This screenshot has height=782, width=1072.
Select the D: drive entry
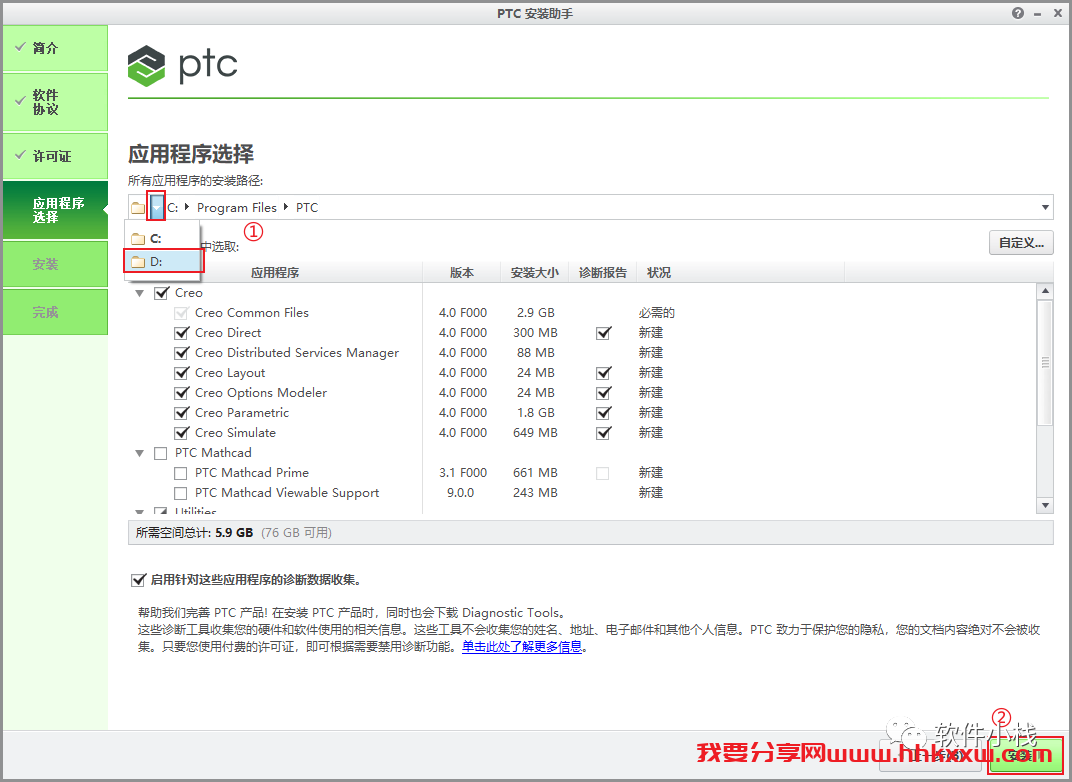pyautogui.click(x=162, y=261)
